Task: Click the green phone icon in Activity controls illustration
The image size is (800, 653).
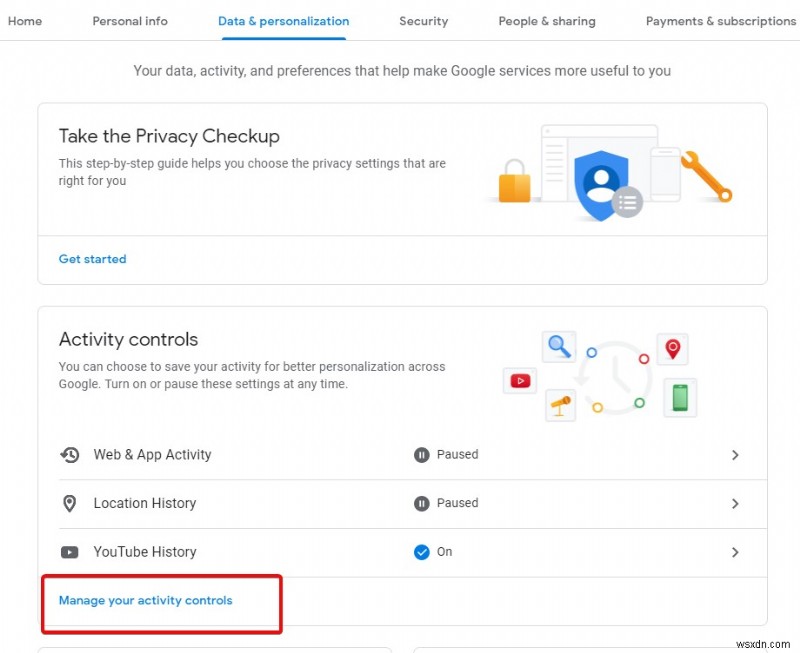Action: coord(680,397)
